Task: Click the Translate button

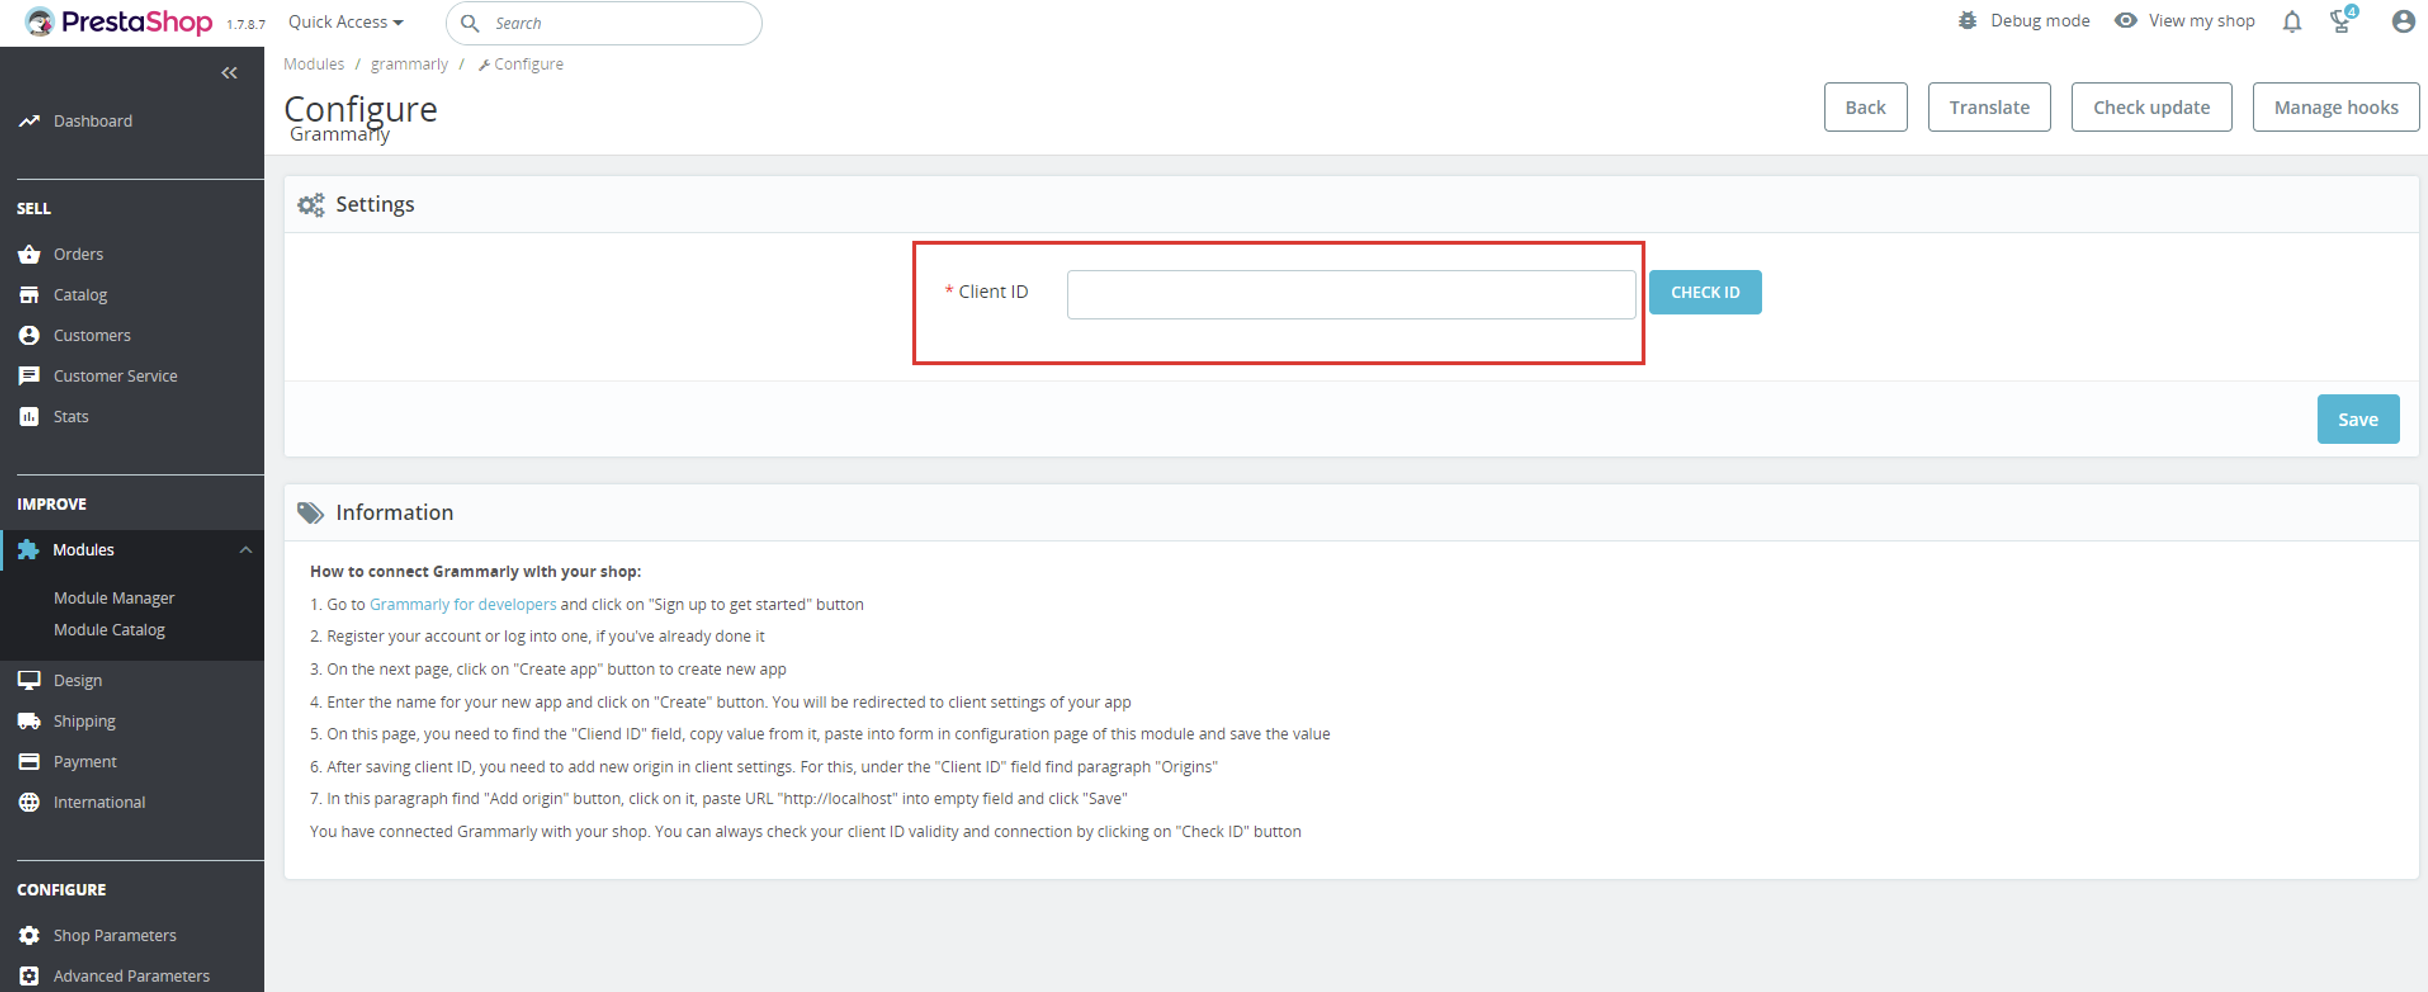Action: (1989, 107)
